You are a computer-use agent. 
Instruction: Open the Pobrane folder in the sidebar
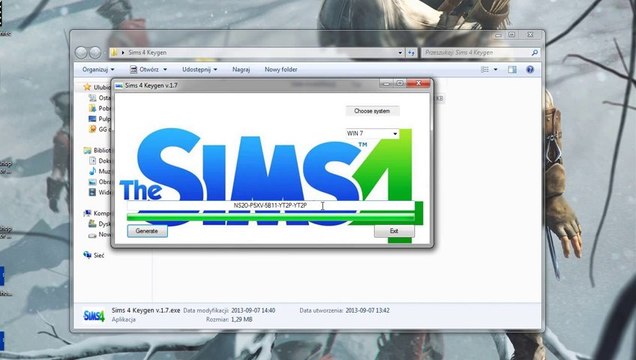(99, 108)
